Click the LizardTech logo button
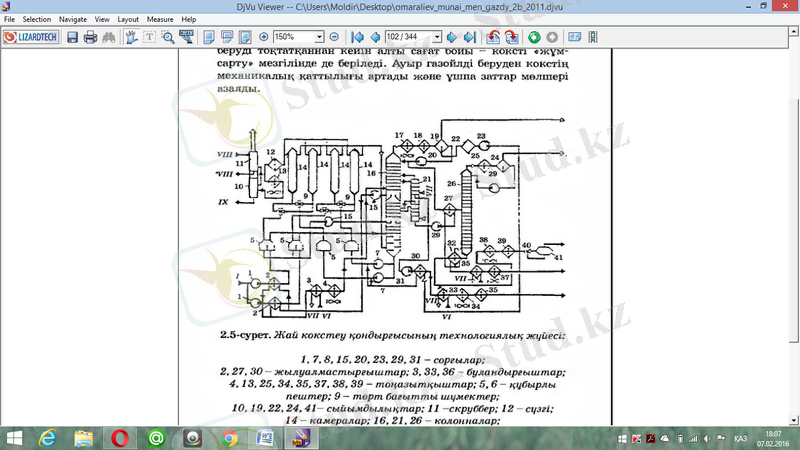Image resolution: width=800 pixels, height=450 pixels. click(31, 37)
